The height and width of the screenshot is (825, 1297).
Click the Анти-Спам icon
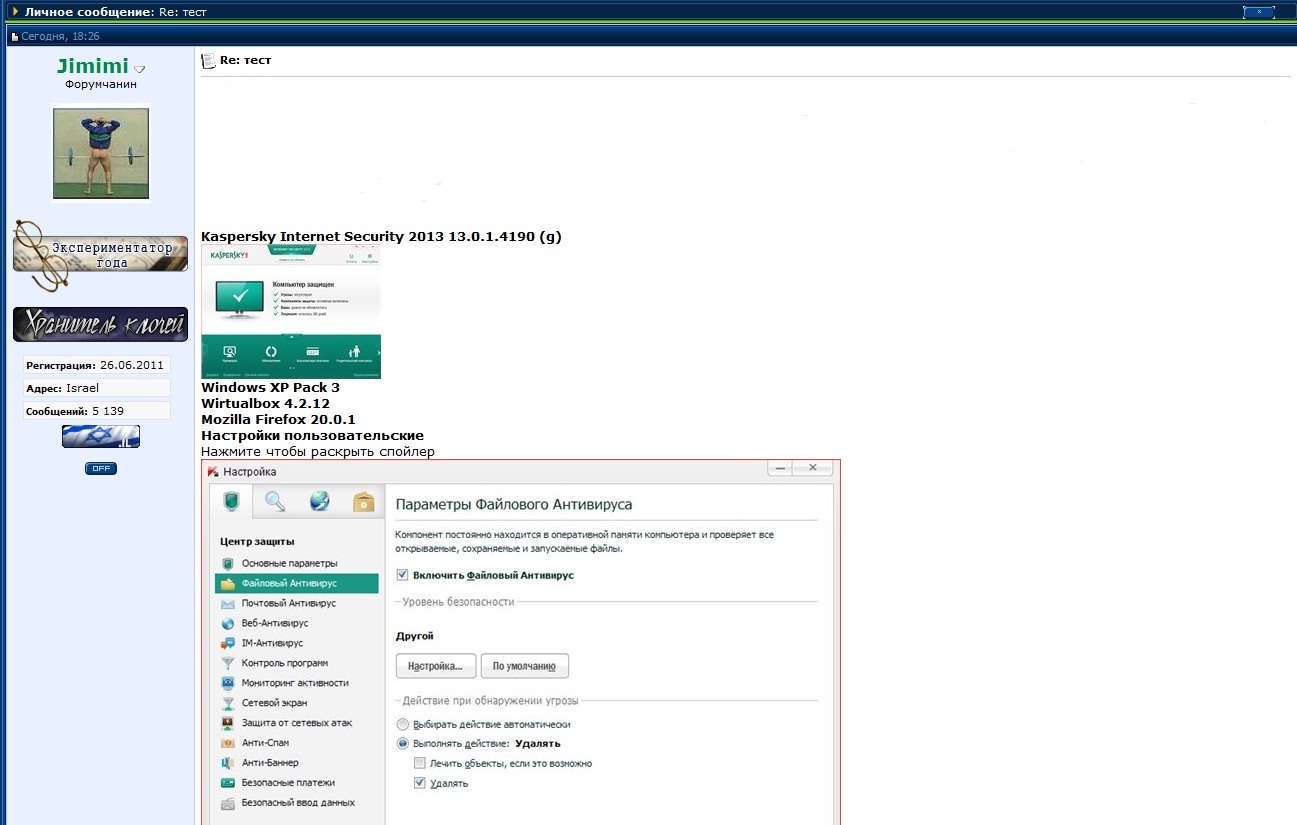click(x=227, y=743)
